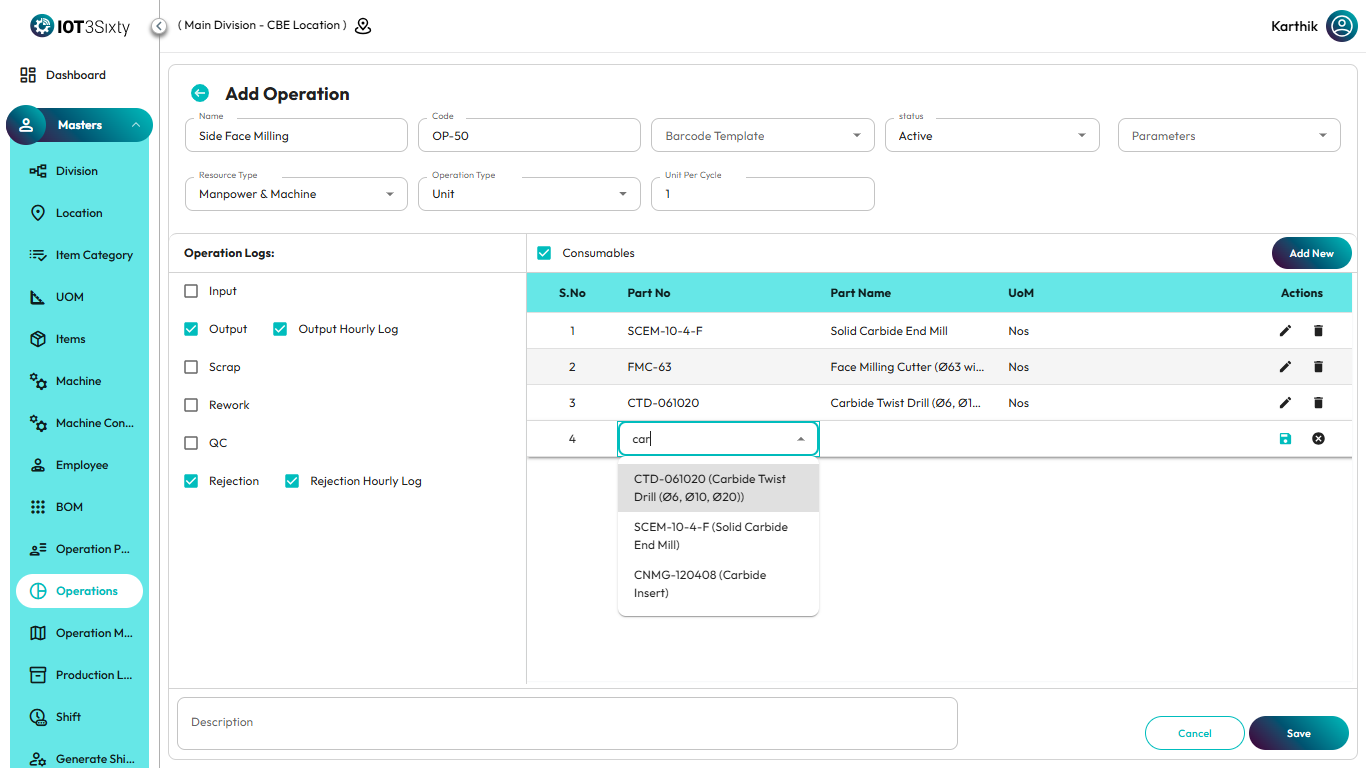
Task: Collapse the sidebar with the chevron button
Action: pyautogui.click(x=159, y=26)
